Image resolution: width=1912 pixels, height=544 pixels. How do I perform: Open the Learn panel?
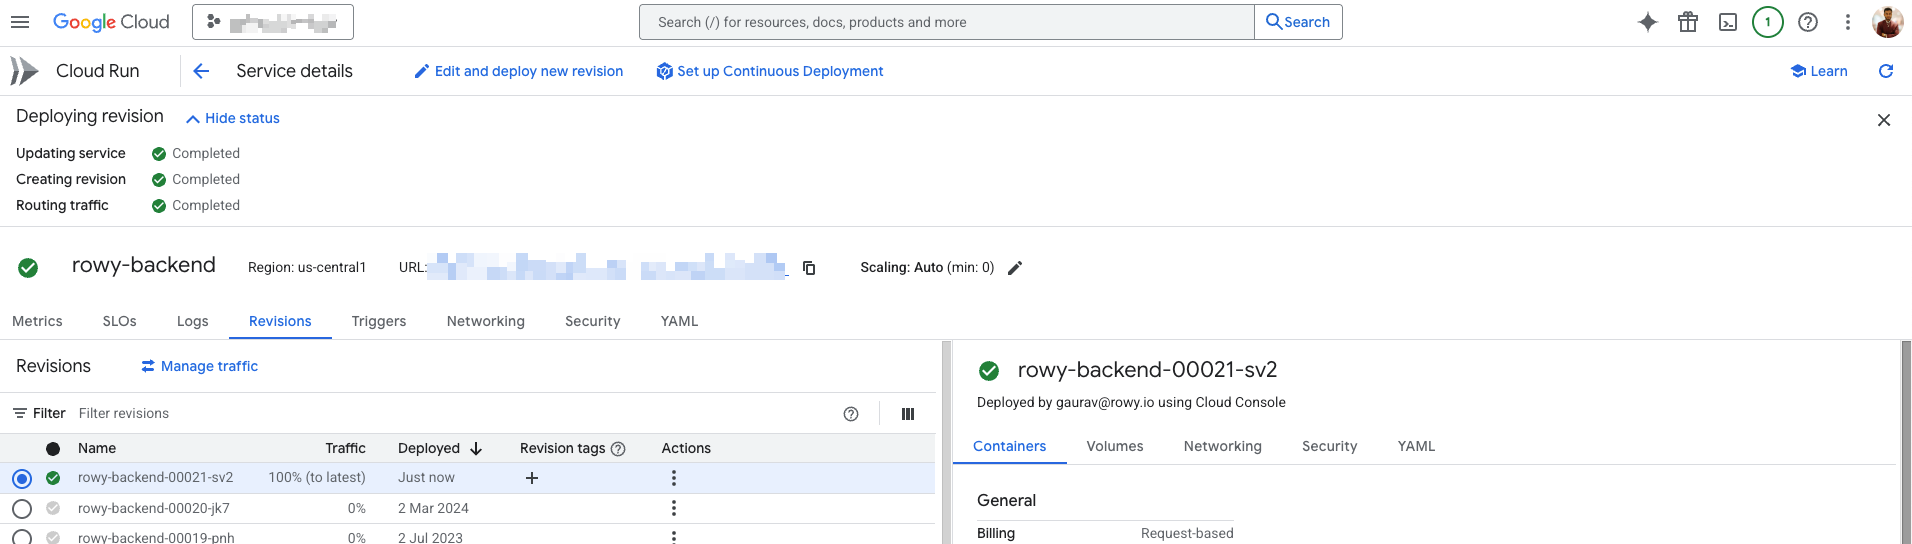tap(1819, 71)
